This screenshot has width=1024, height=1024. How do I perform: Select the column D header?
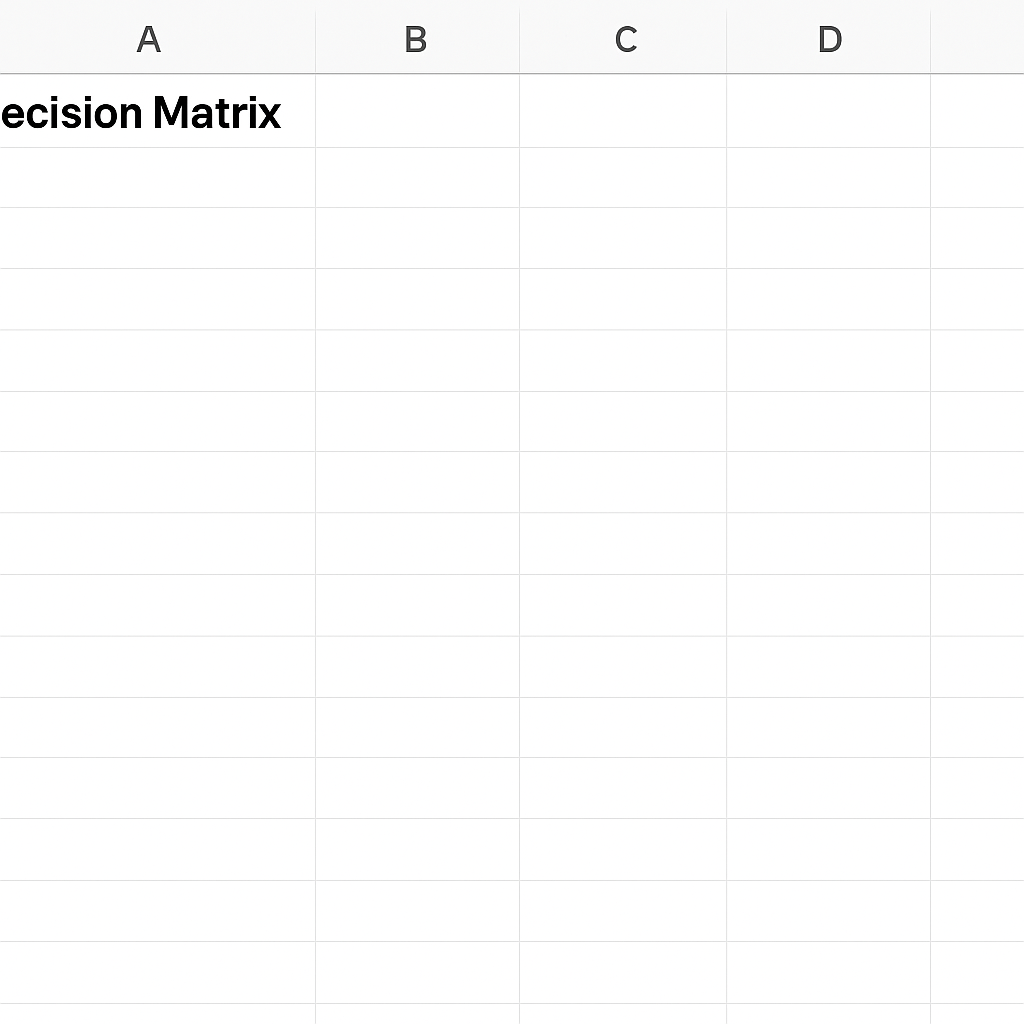pyautogui.click(x=829, y=40)
